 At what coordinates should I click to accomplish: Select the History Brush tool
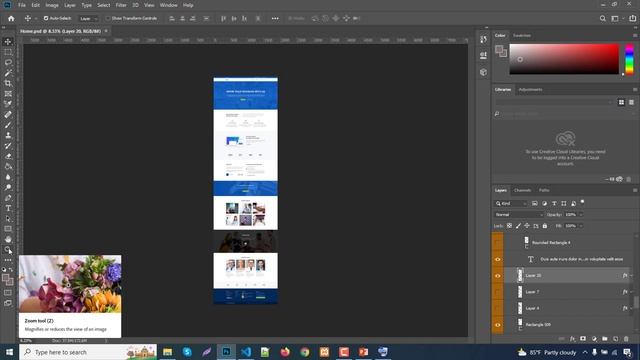click(x=8, y=146)
